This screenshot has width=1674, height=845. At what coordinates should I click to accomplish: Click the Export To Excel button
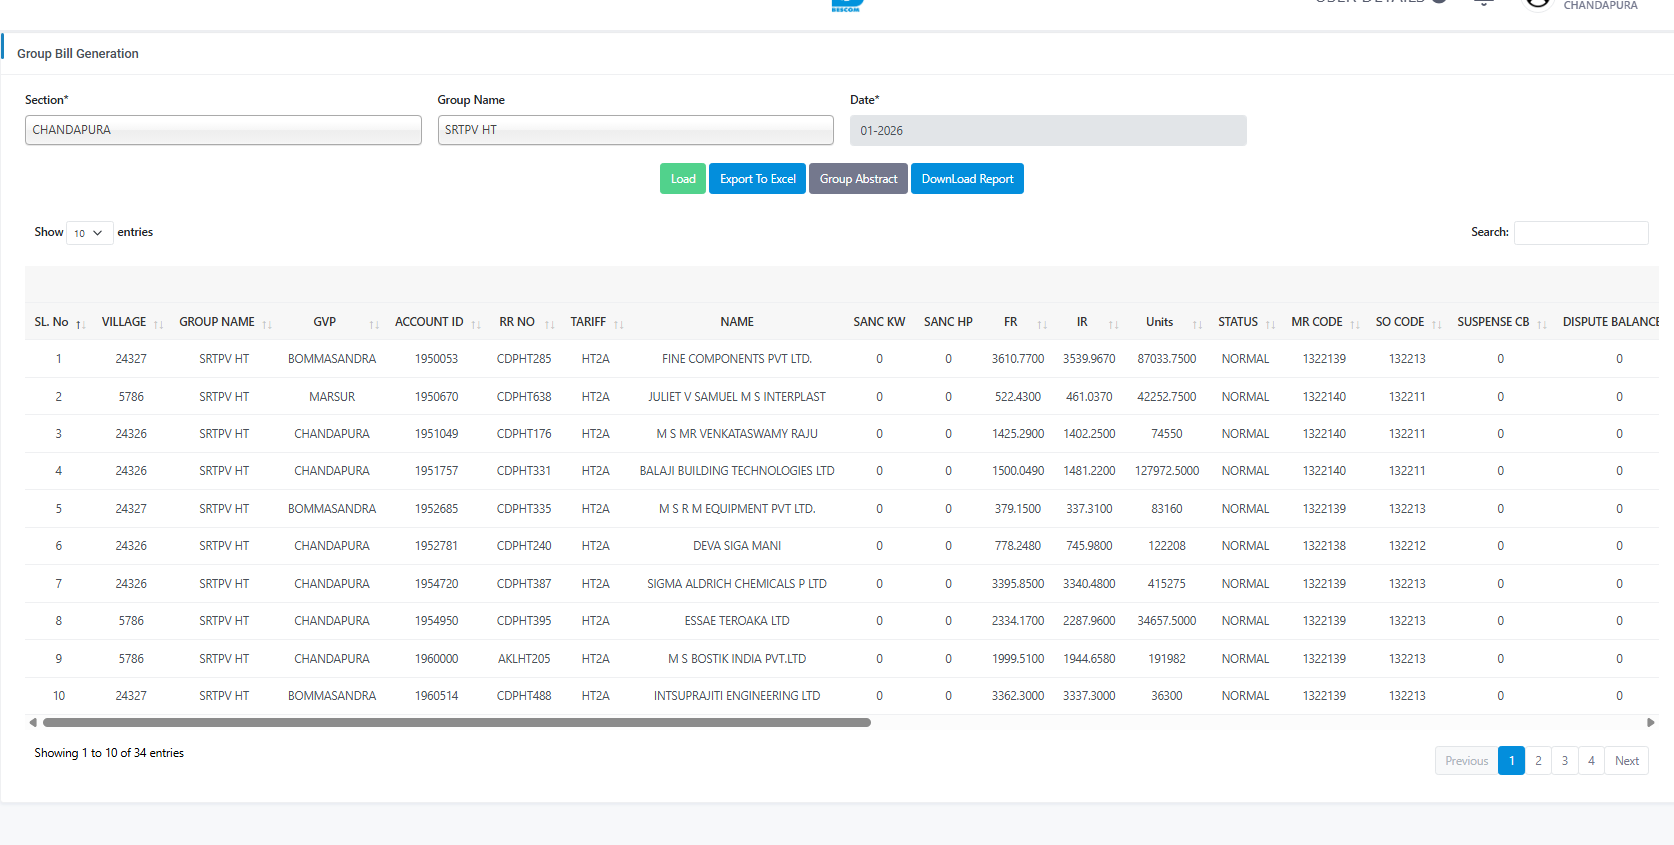[757, 179]
